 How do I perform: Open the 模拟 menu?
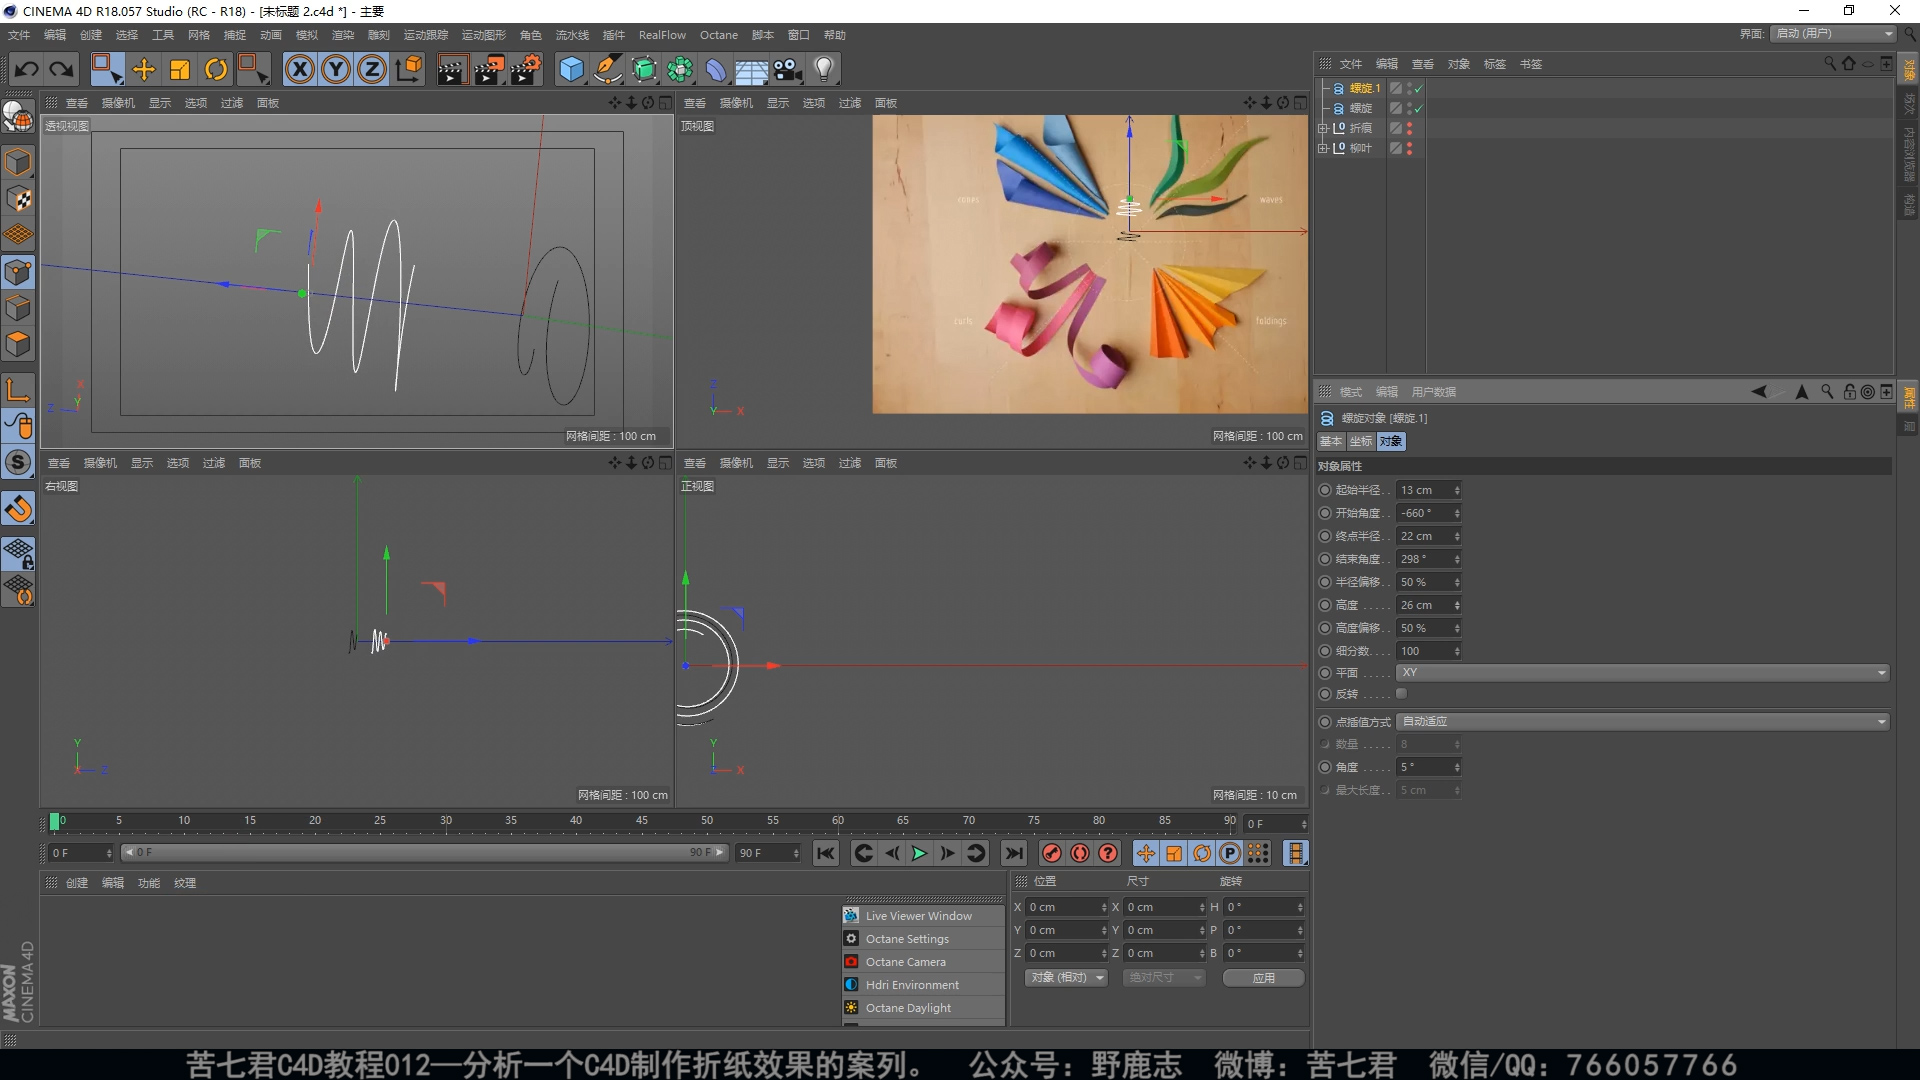point(307,35)
